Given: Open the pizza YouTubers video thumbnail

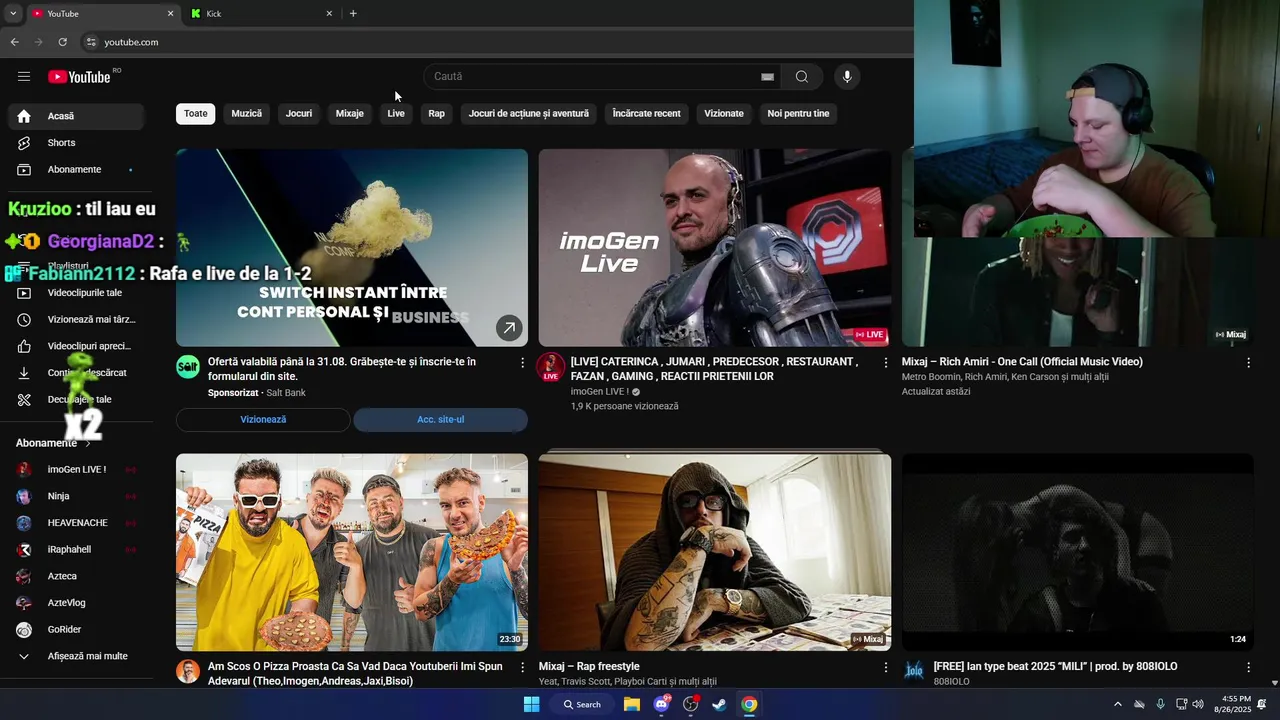Looking at the screenshot, I should pyautogui.click(x=352, y=552).
